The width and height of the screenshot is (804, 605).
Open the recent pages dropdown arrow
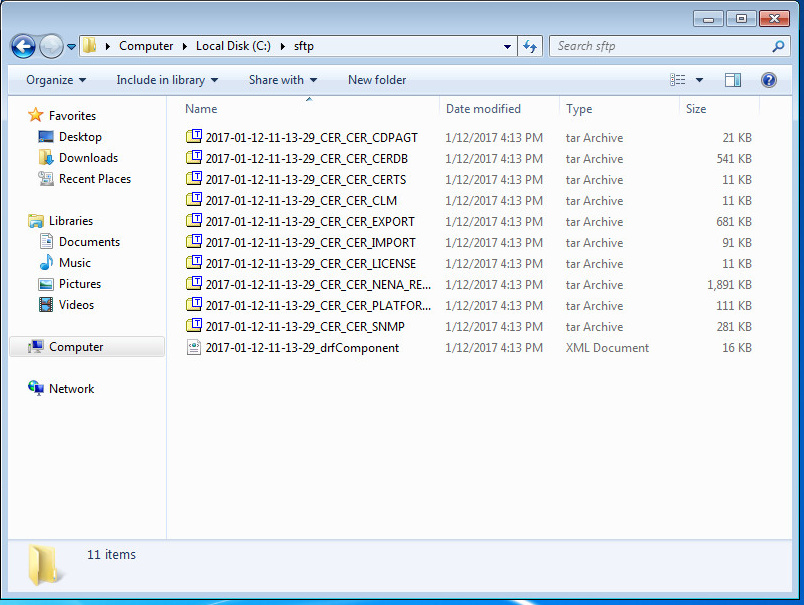coord(71,47)
